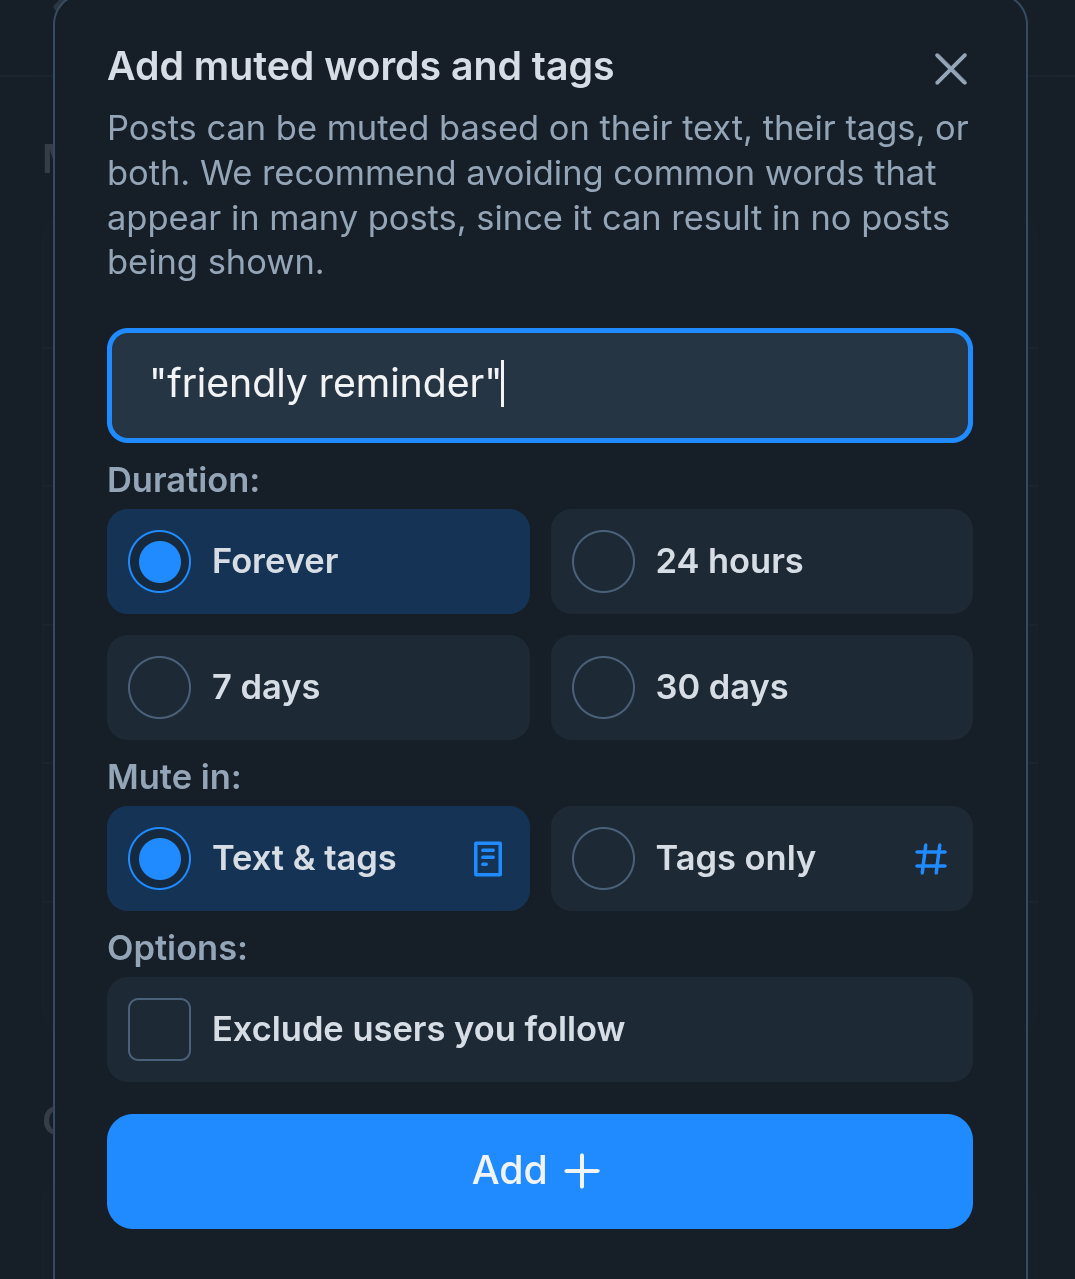Screen dimensions: 1075x1279
Task: Click the "7 days" duration label
Action: tap(266, 687)
